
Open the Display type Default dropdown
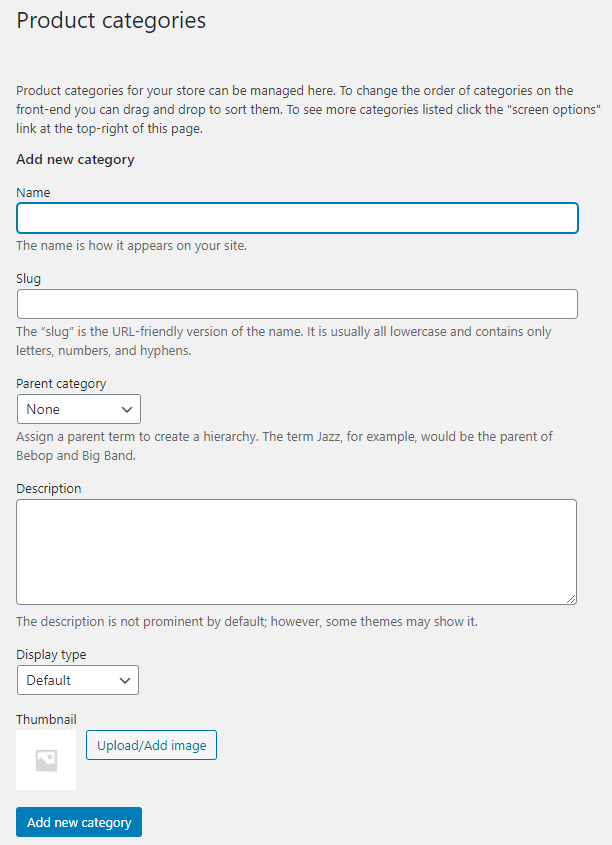pos(78,680)
